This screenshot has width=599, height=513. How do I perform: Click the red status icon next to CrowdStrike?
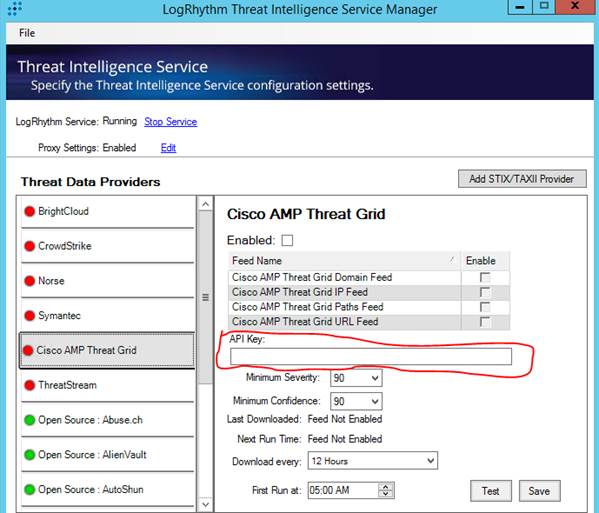coord(29,246)
